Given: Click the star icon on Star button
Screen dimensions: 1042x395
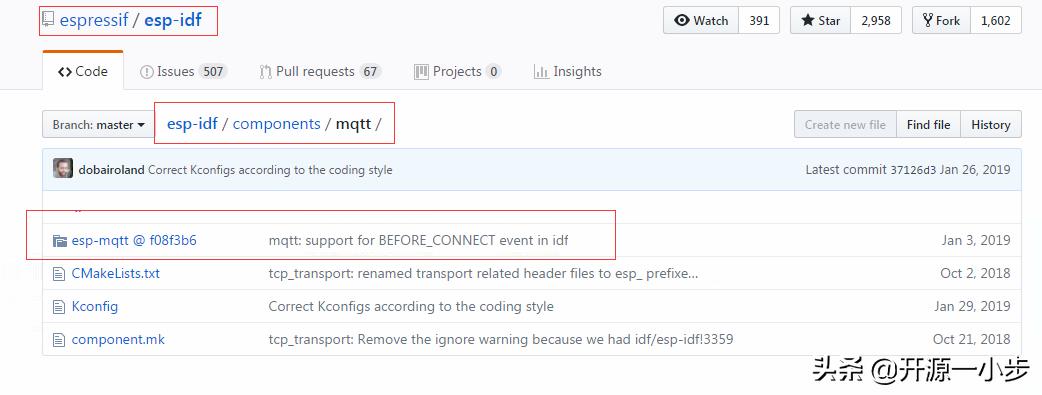Looking at the screenshot, I should click(808, 21).
